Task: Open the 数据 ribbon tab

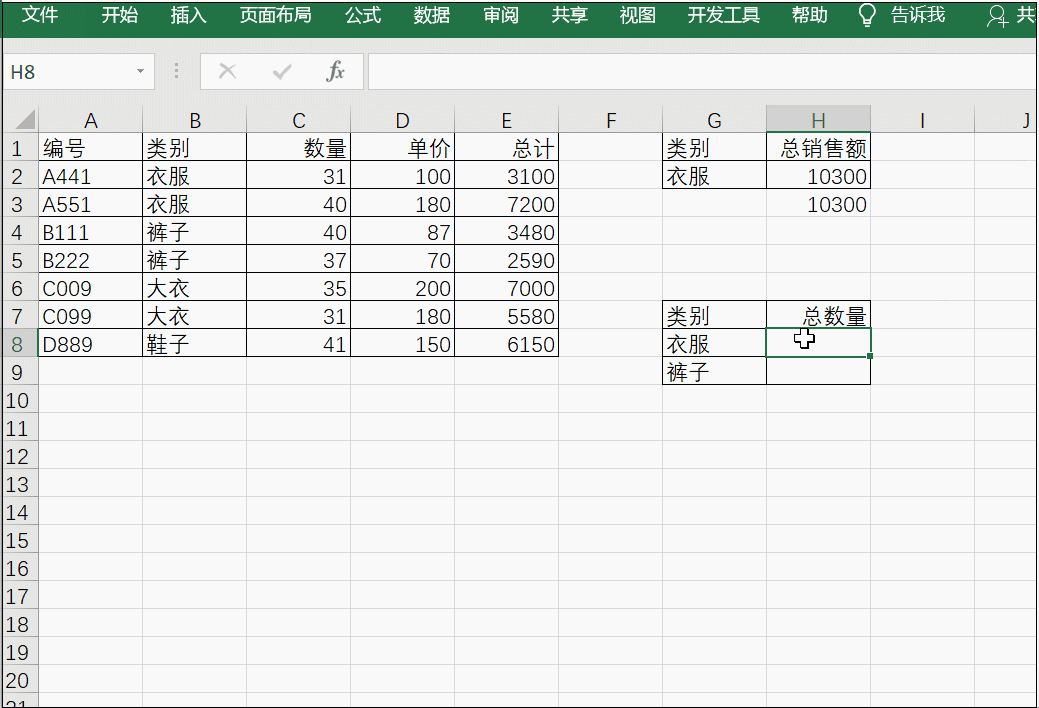Action: click(x=432, y=15)
